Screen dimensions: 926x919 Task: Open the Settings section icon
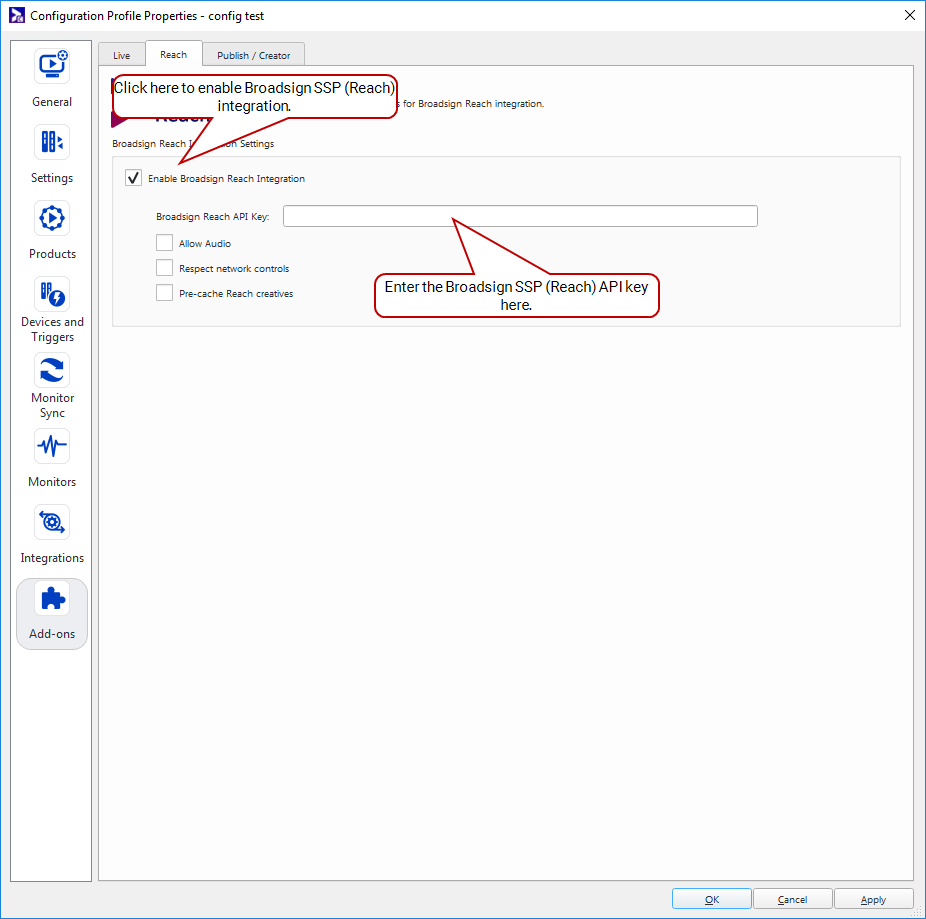[52, 142]
